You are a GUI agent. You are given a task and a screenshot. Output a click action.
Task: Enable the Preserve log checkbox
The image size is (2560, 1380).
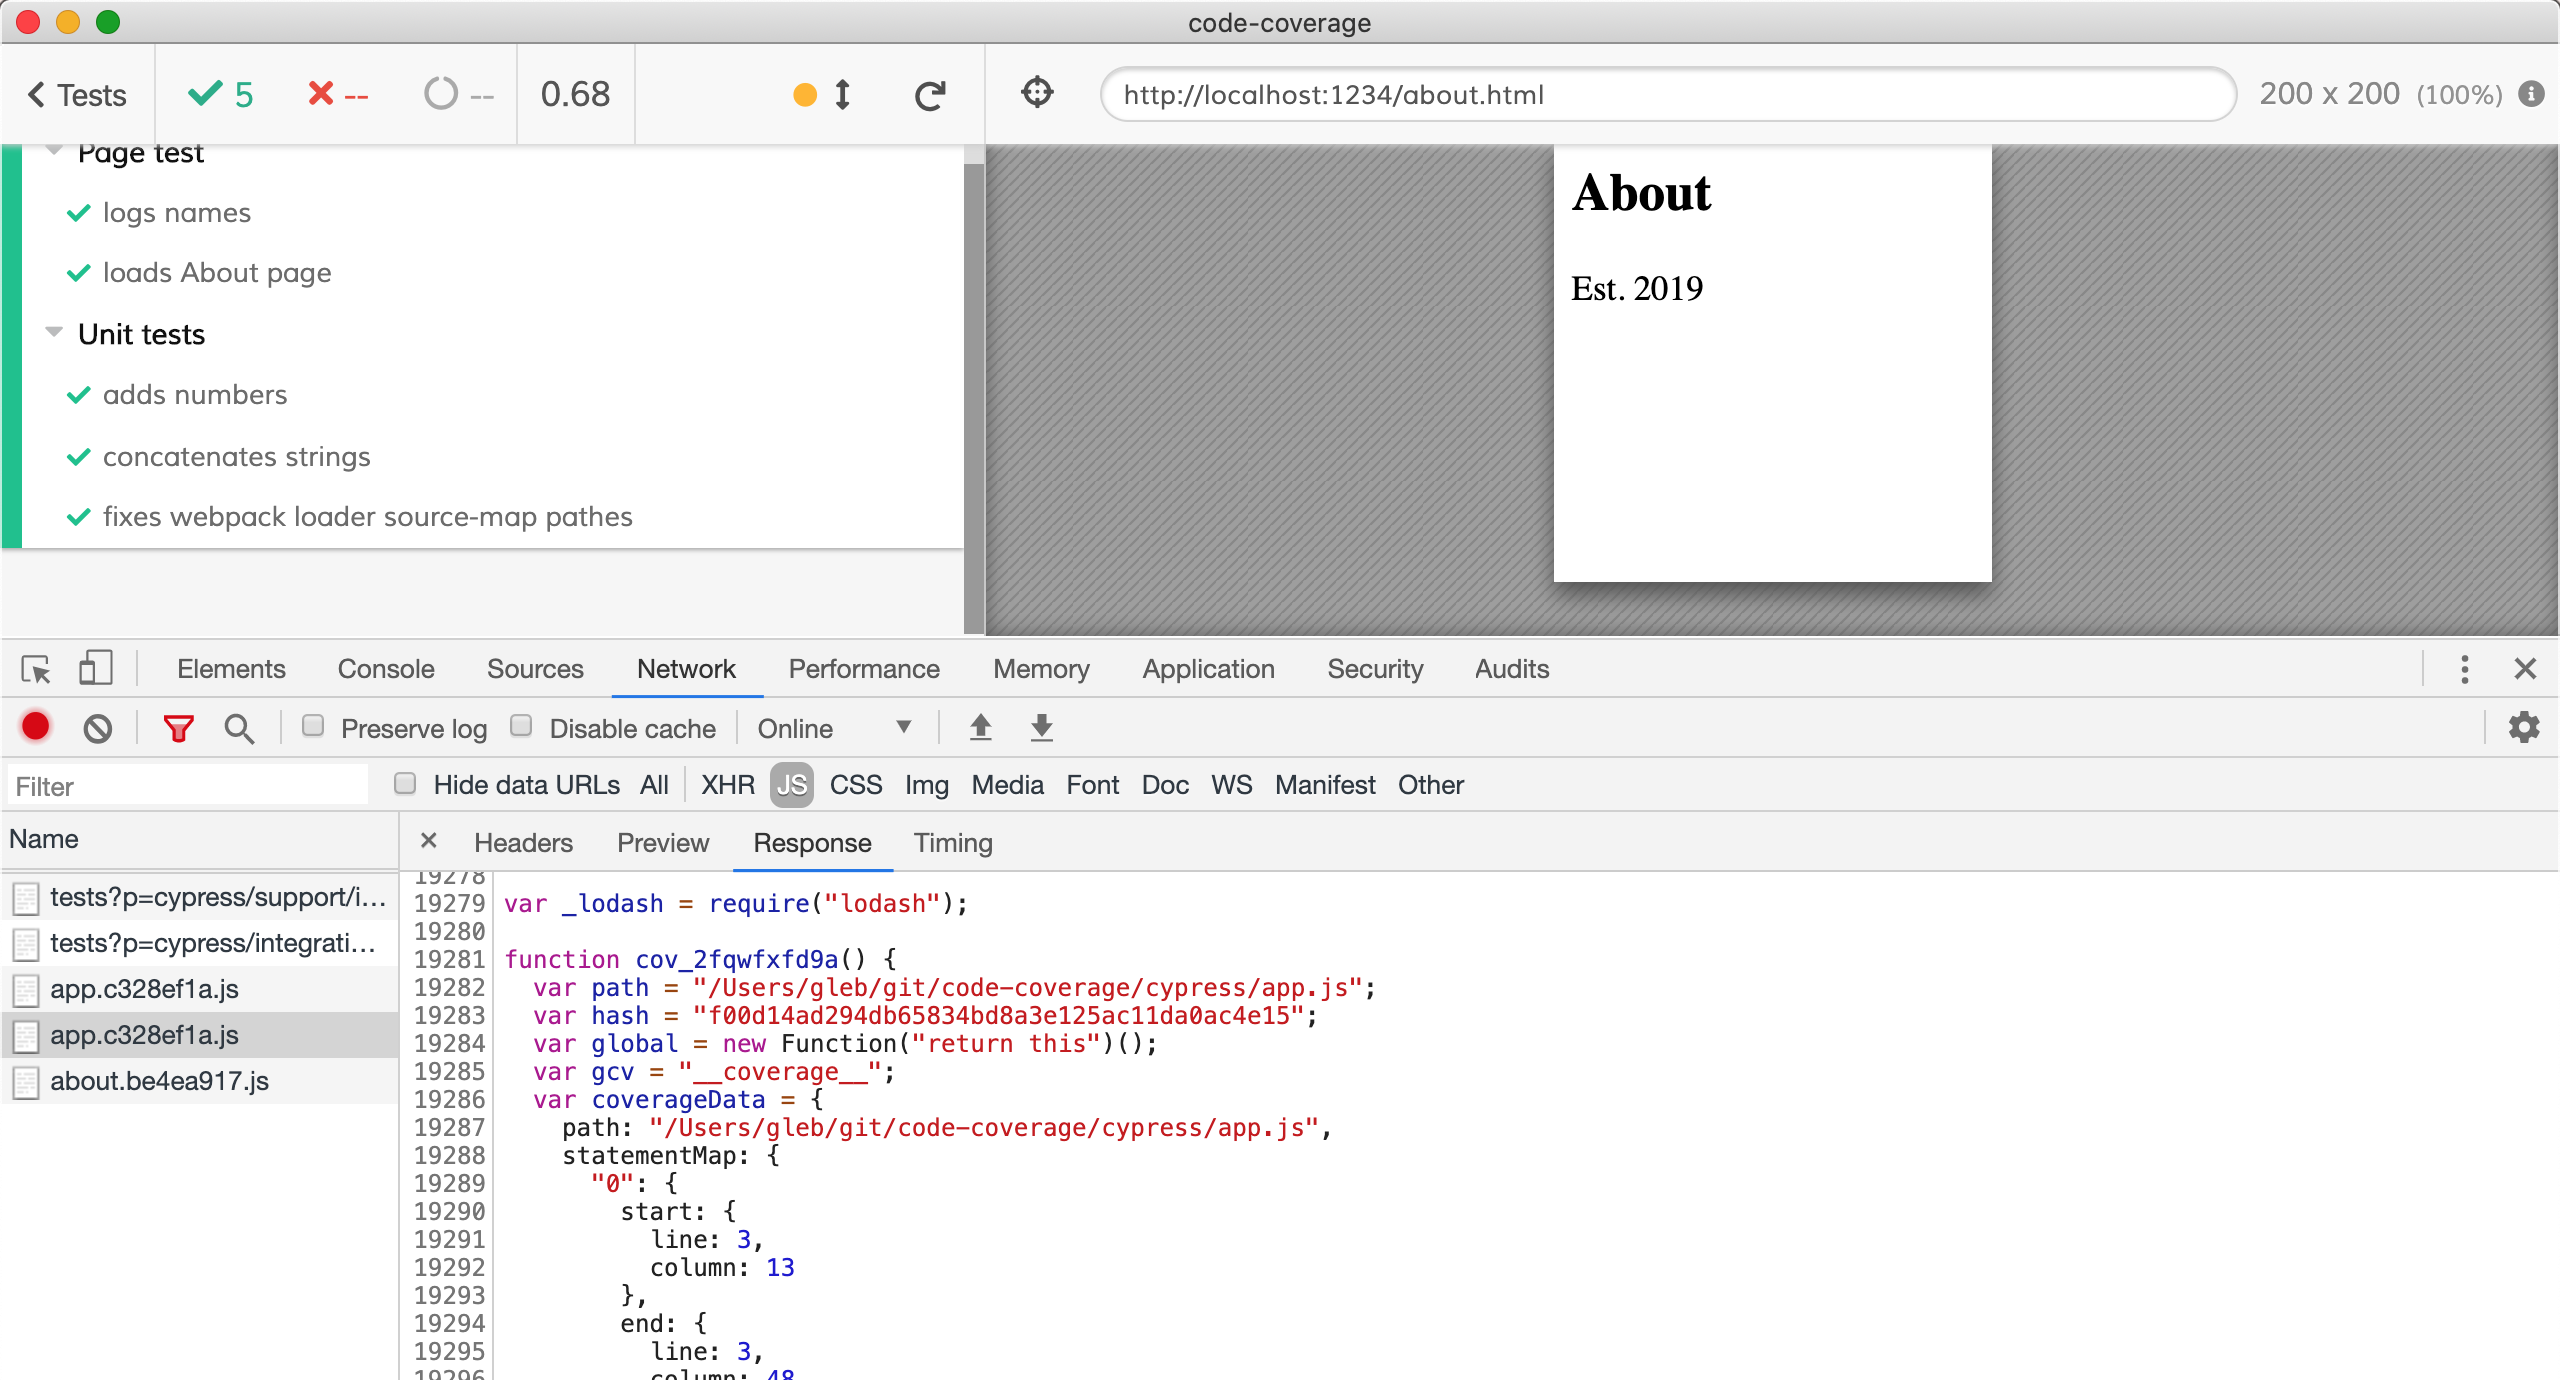(313, 726)
